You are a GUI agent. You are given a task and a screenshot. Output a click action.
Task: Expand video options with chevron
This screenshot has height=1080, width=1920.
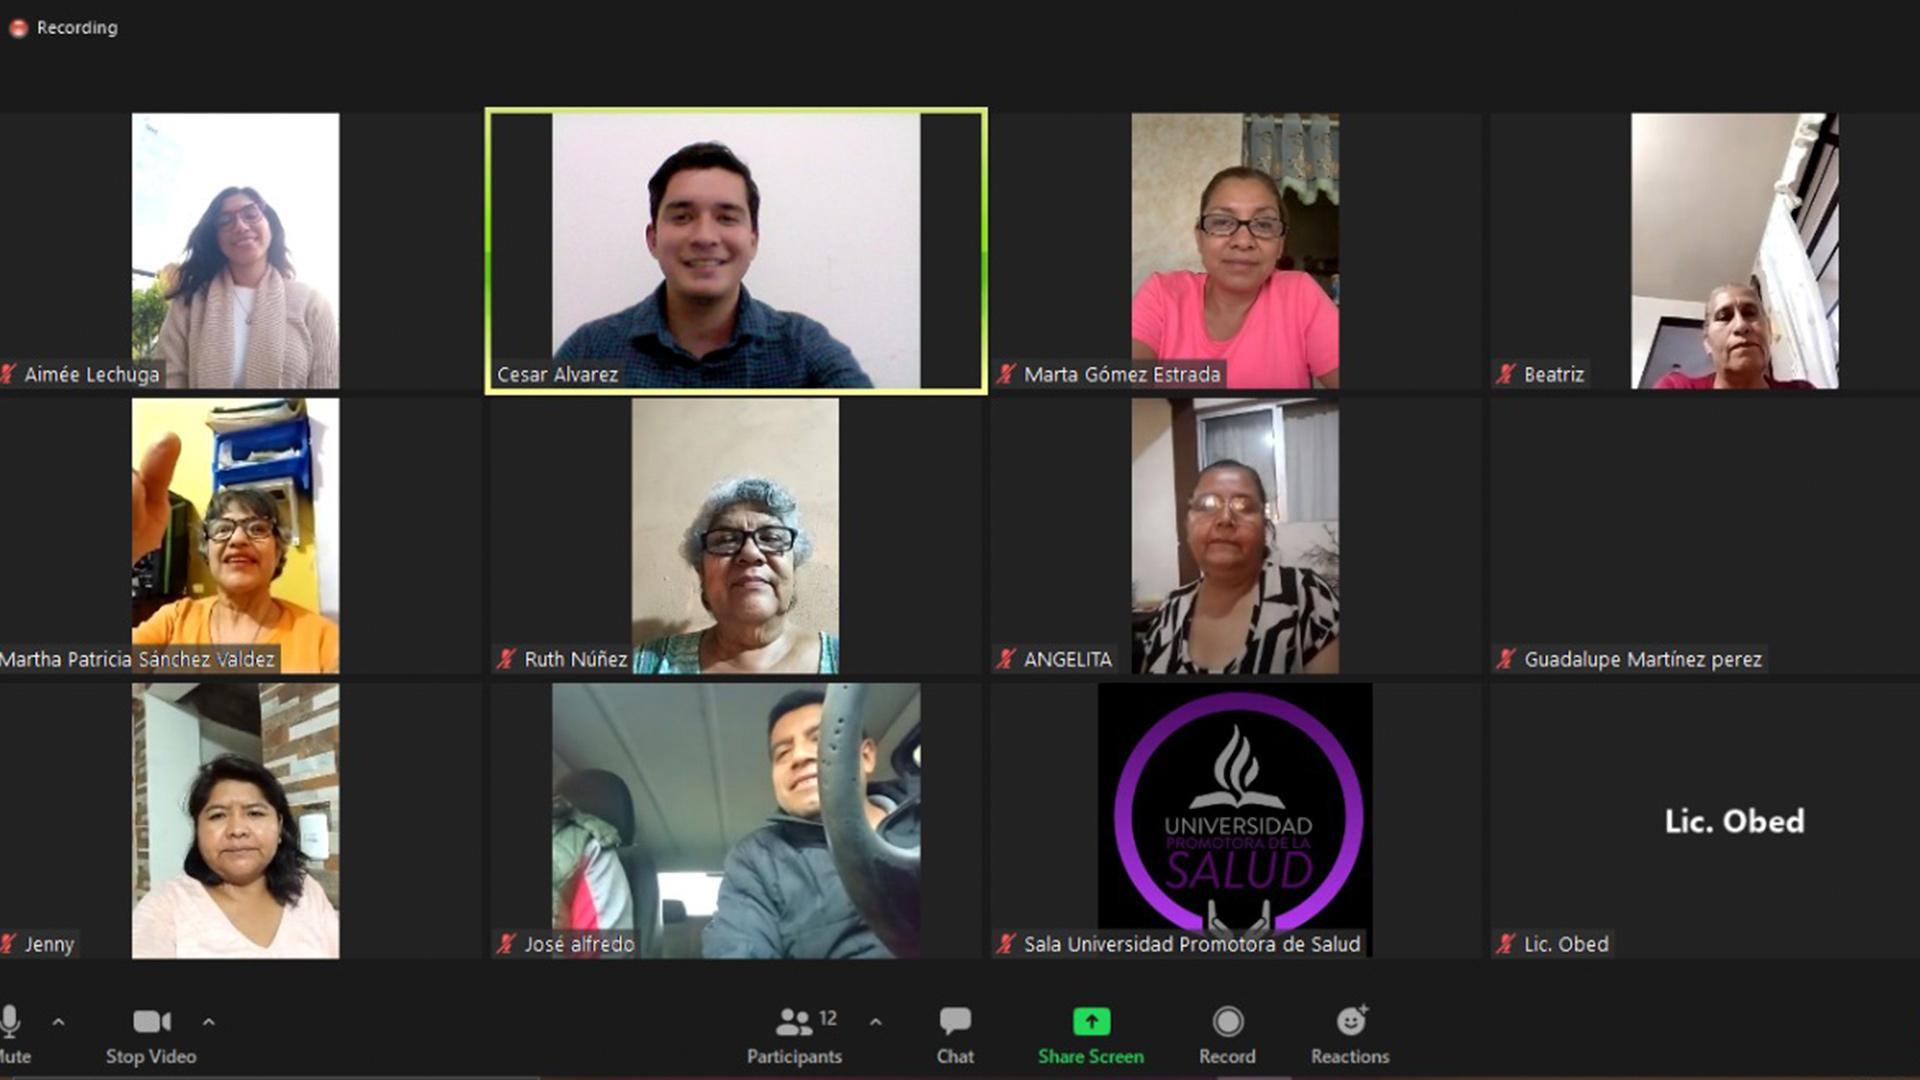point(206,1023)
